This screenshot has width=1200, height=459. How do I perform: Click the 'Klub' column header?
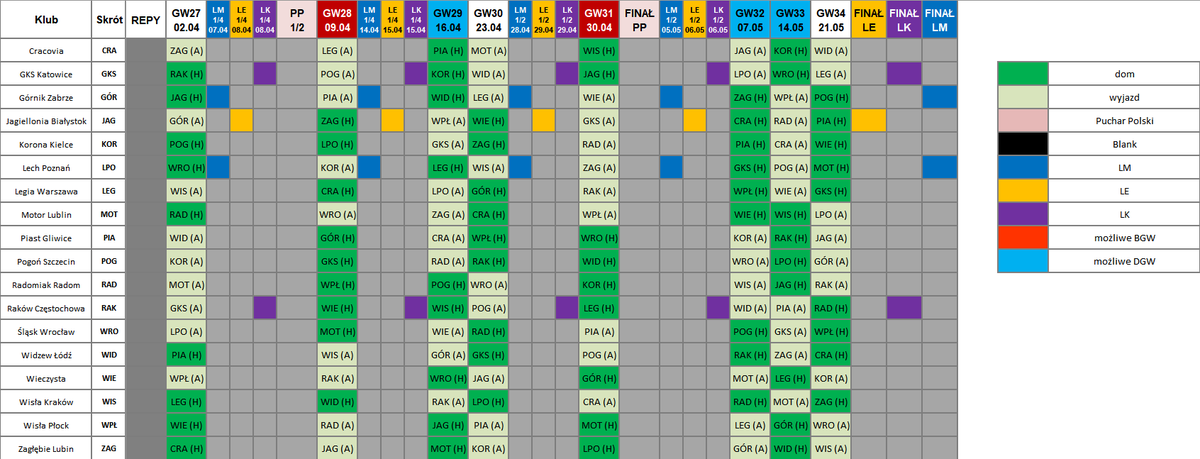point(46,20)
